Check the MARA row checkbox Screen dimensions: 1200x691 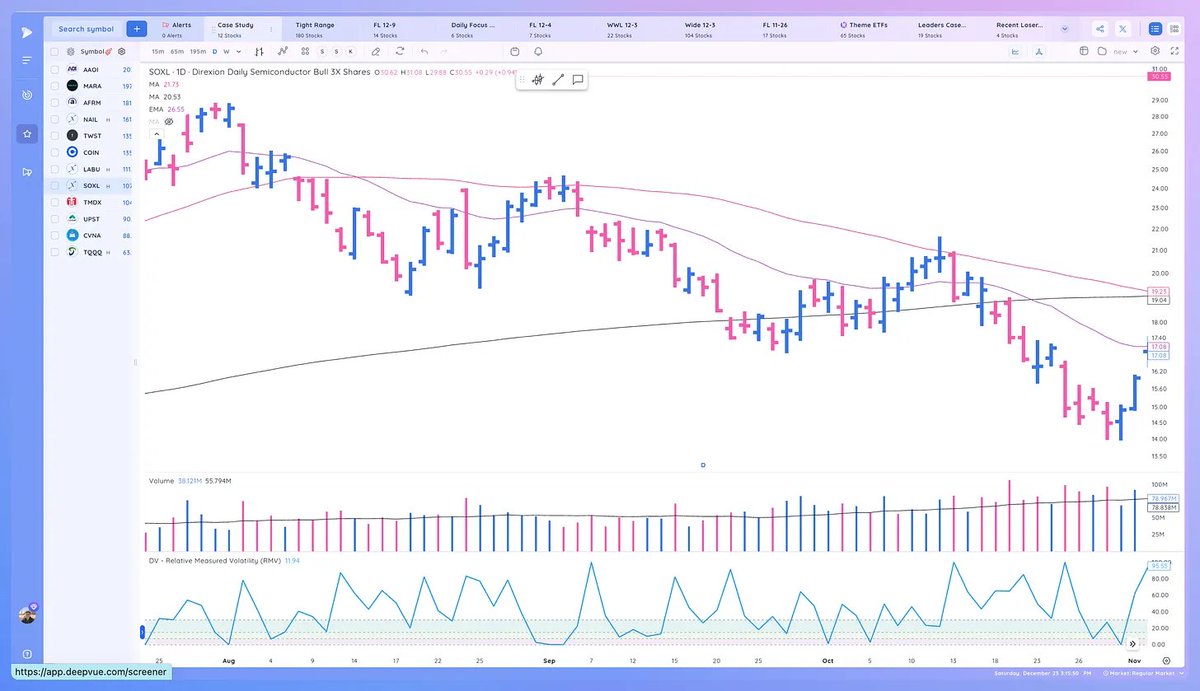[54, 86]
